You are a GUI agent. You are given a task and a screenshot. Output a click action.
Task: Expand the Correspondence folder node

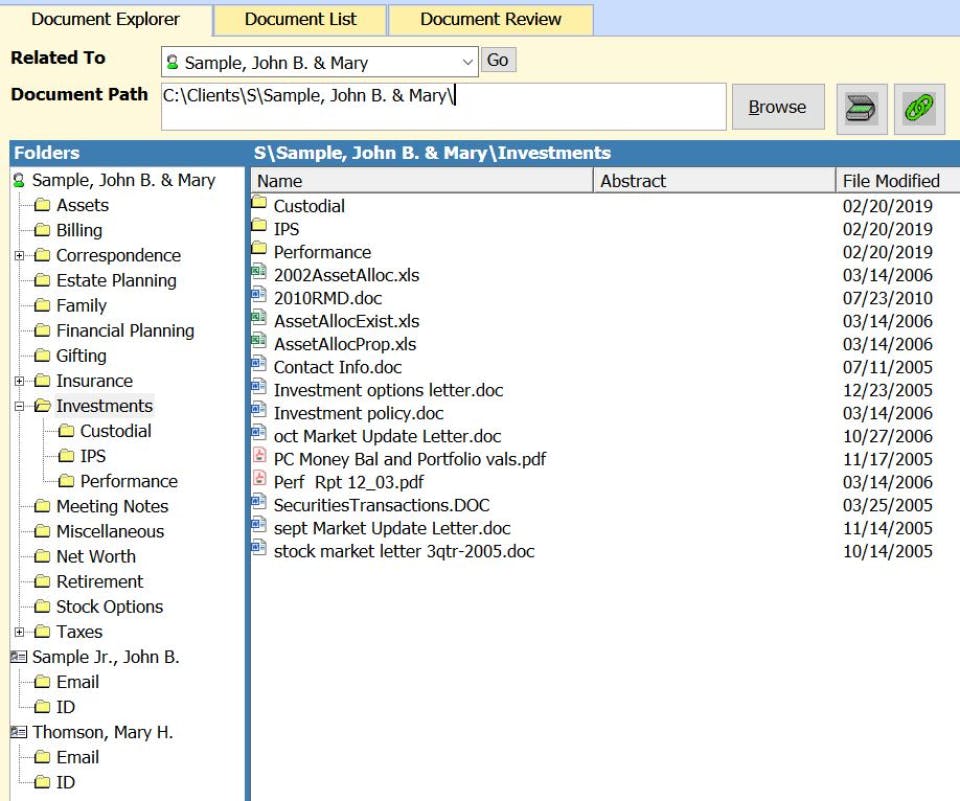point(20,255)
